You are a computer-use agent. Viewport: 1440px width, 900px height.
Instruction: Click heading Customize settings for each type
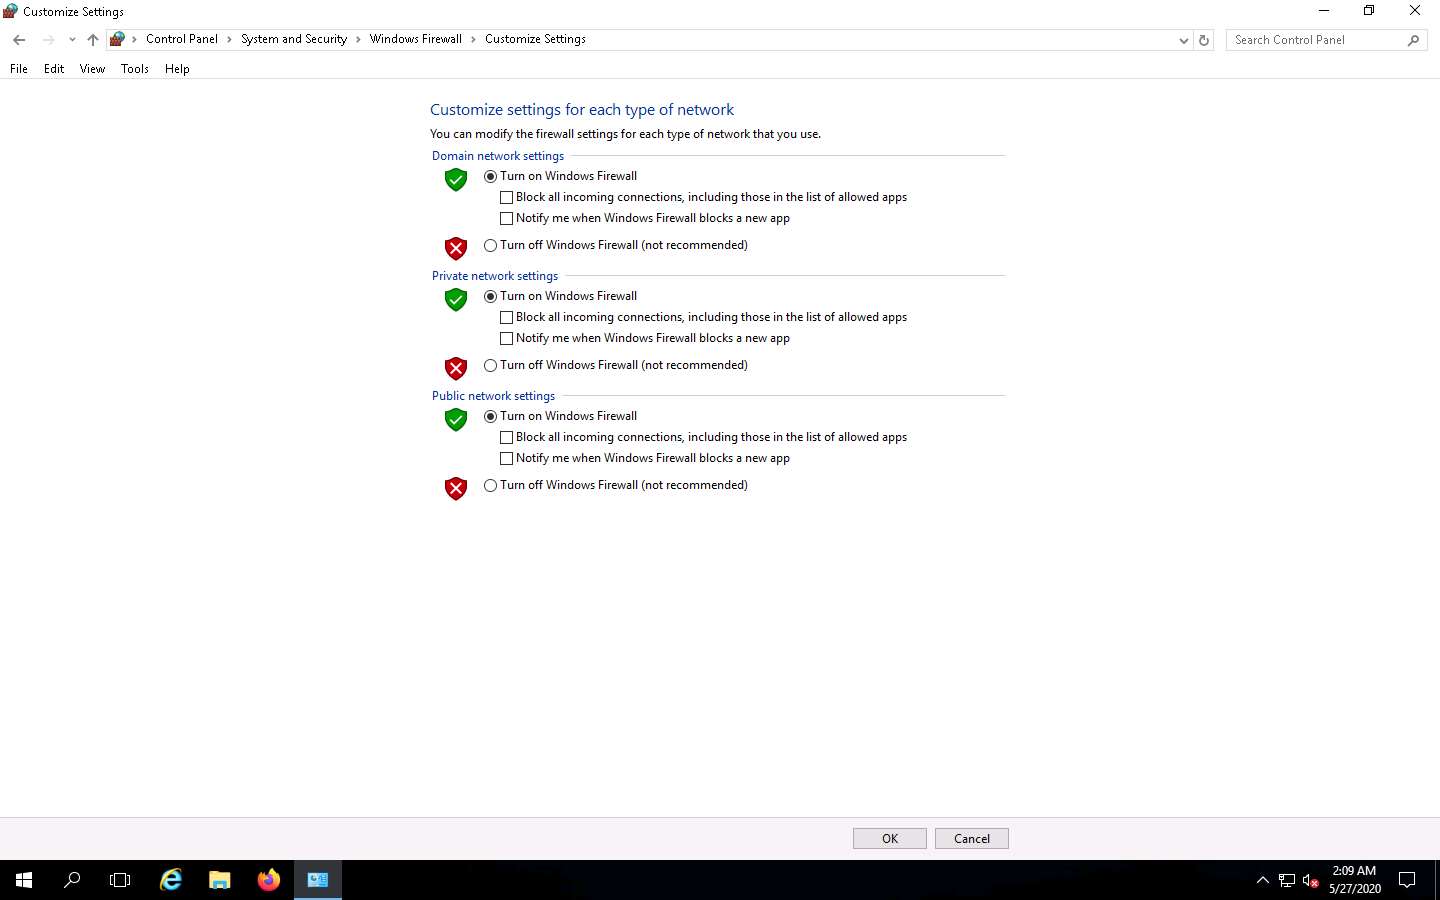pos(582,110)
